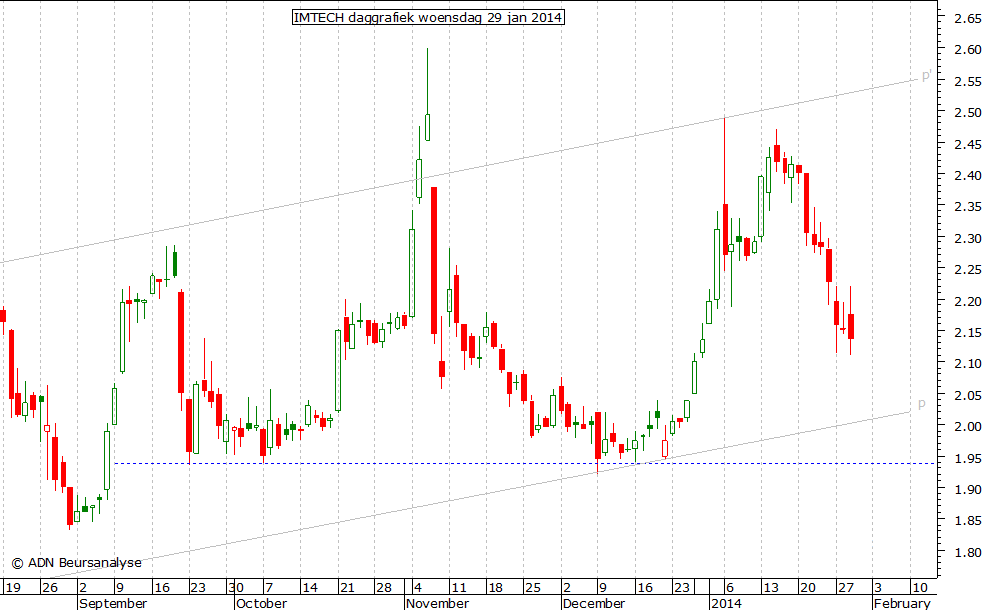The height and width of the screenshot is (610, 985).
Task: Click the chart title 'IMTECH daggrafiek woensdag 29 jan 2014'
Action: click(428, 18)
